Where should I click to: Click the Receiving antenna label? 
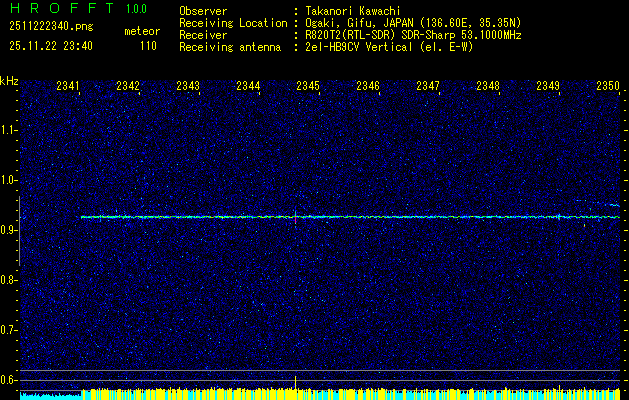pos(230,47)
